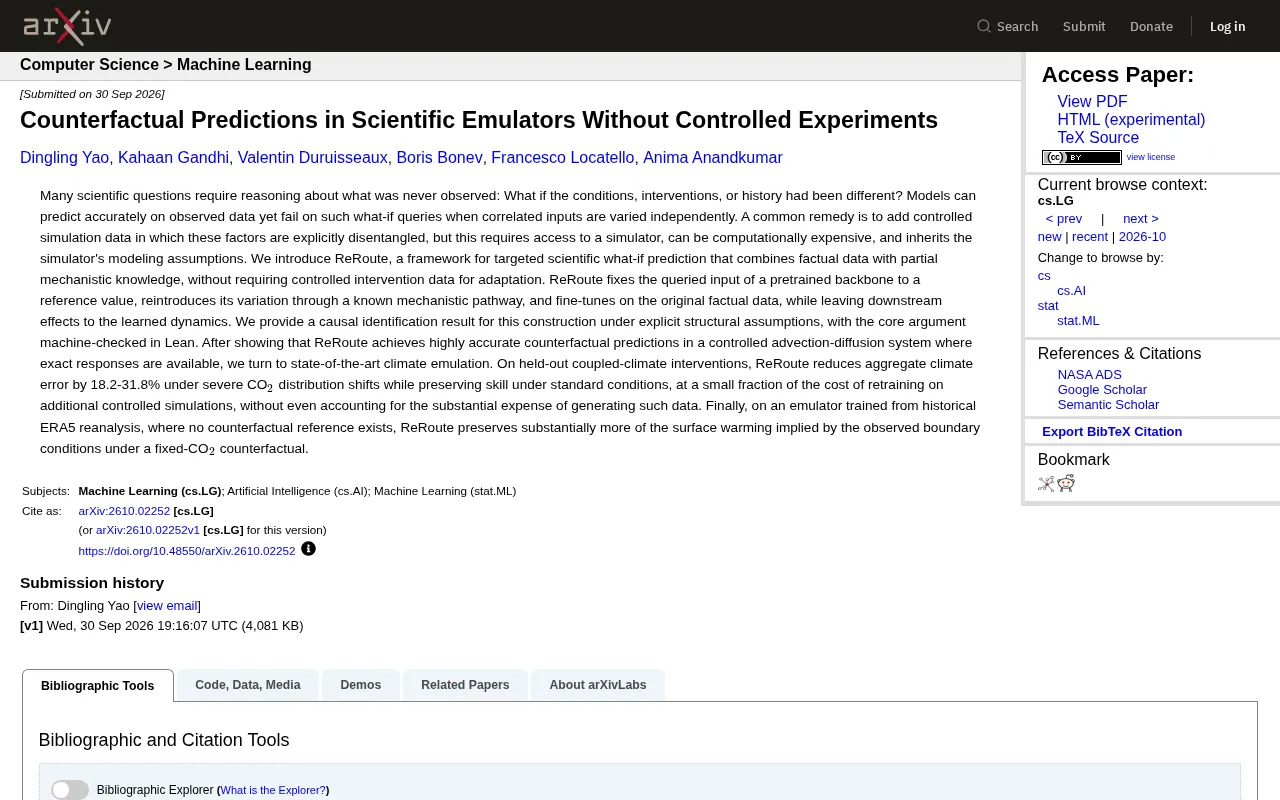Click Export BibTeX Citation
Screen dimensions: 1280x800
1112,432
